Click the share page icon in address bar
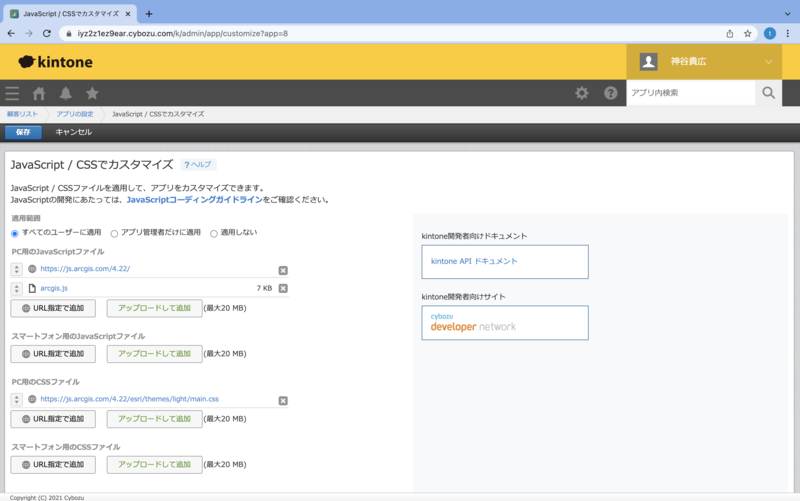 730,34
